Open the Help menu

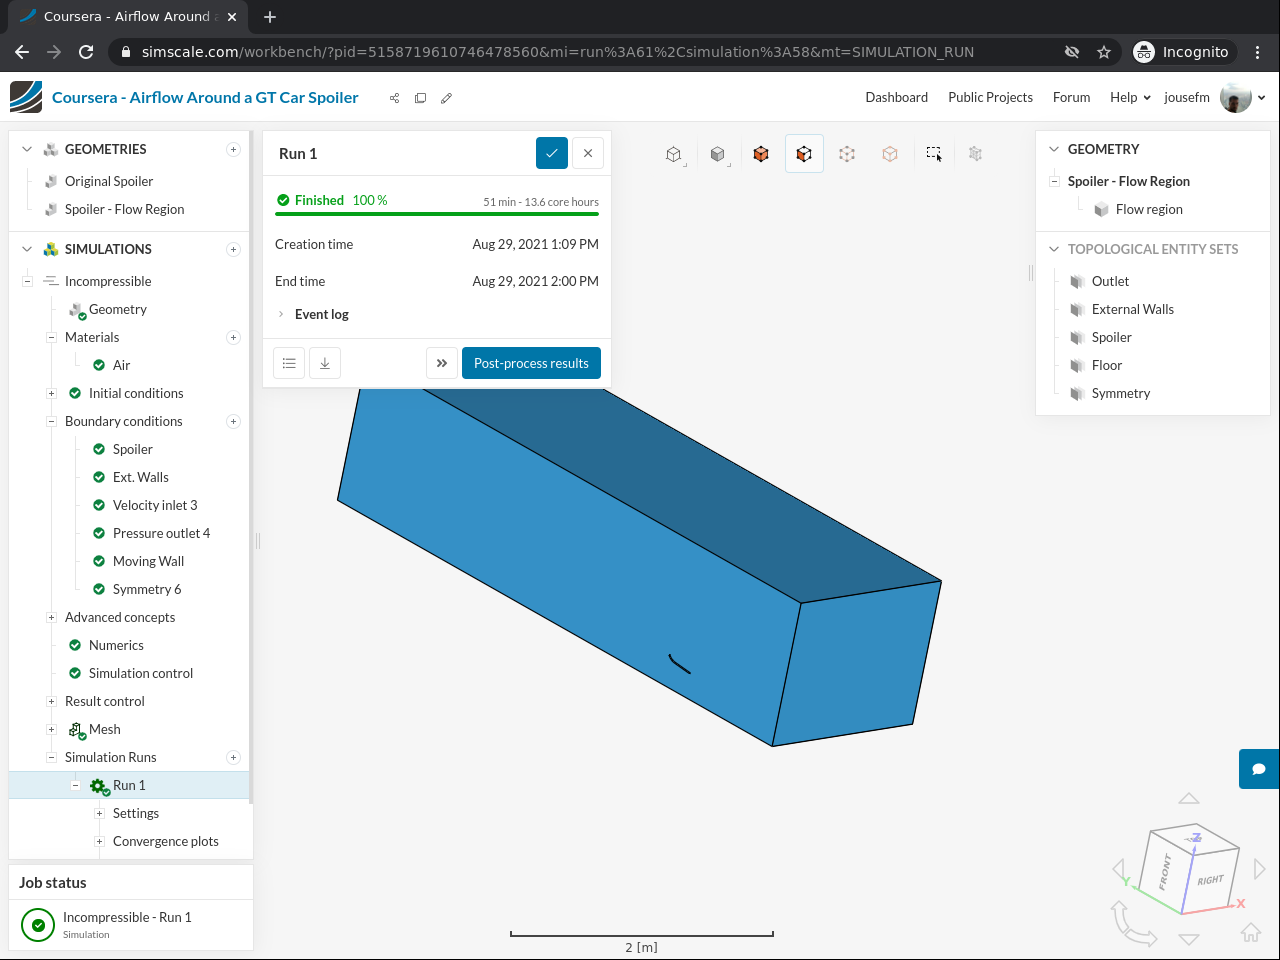pyautogui.click(x=1129, y=98)
